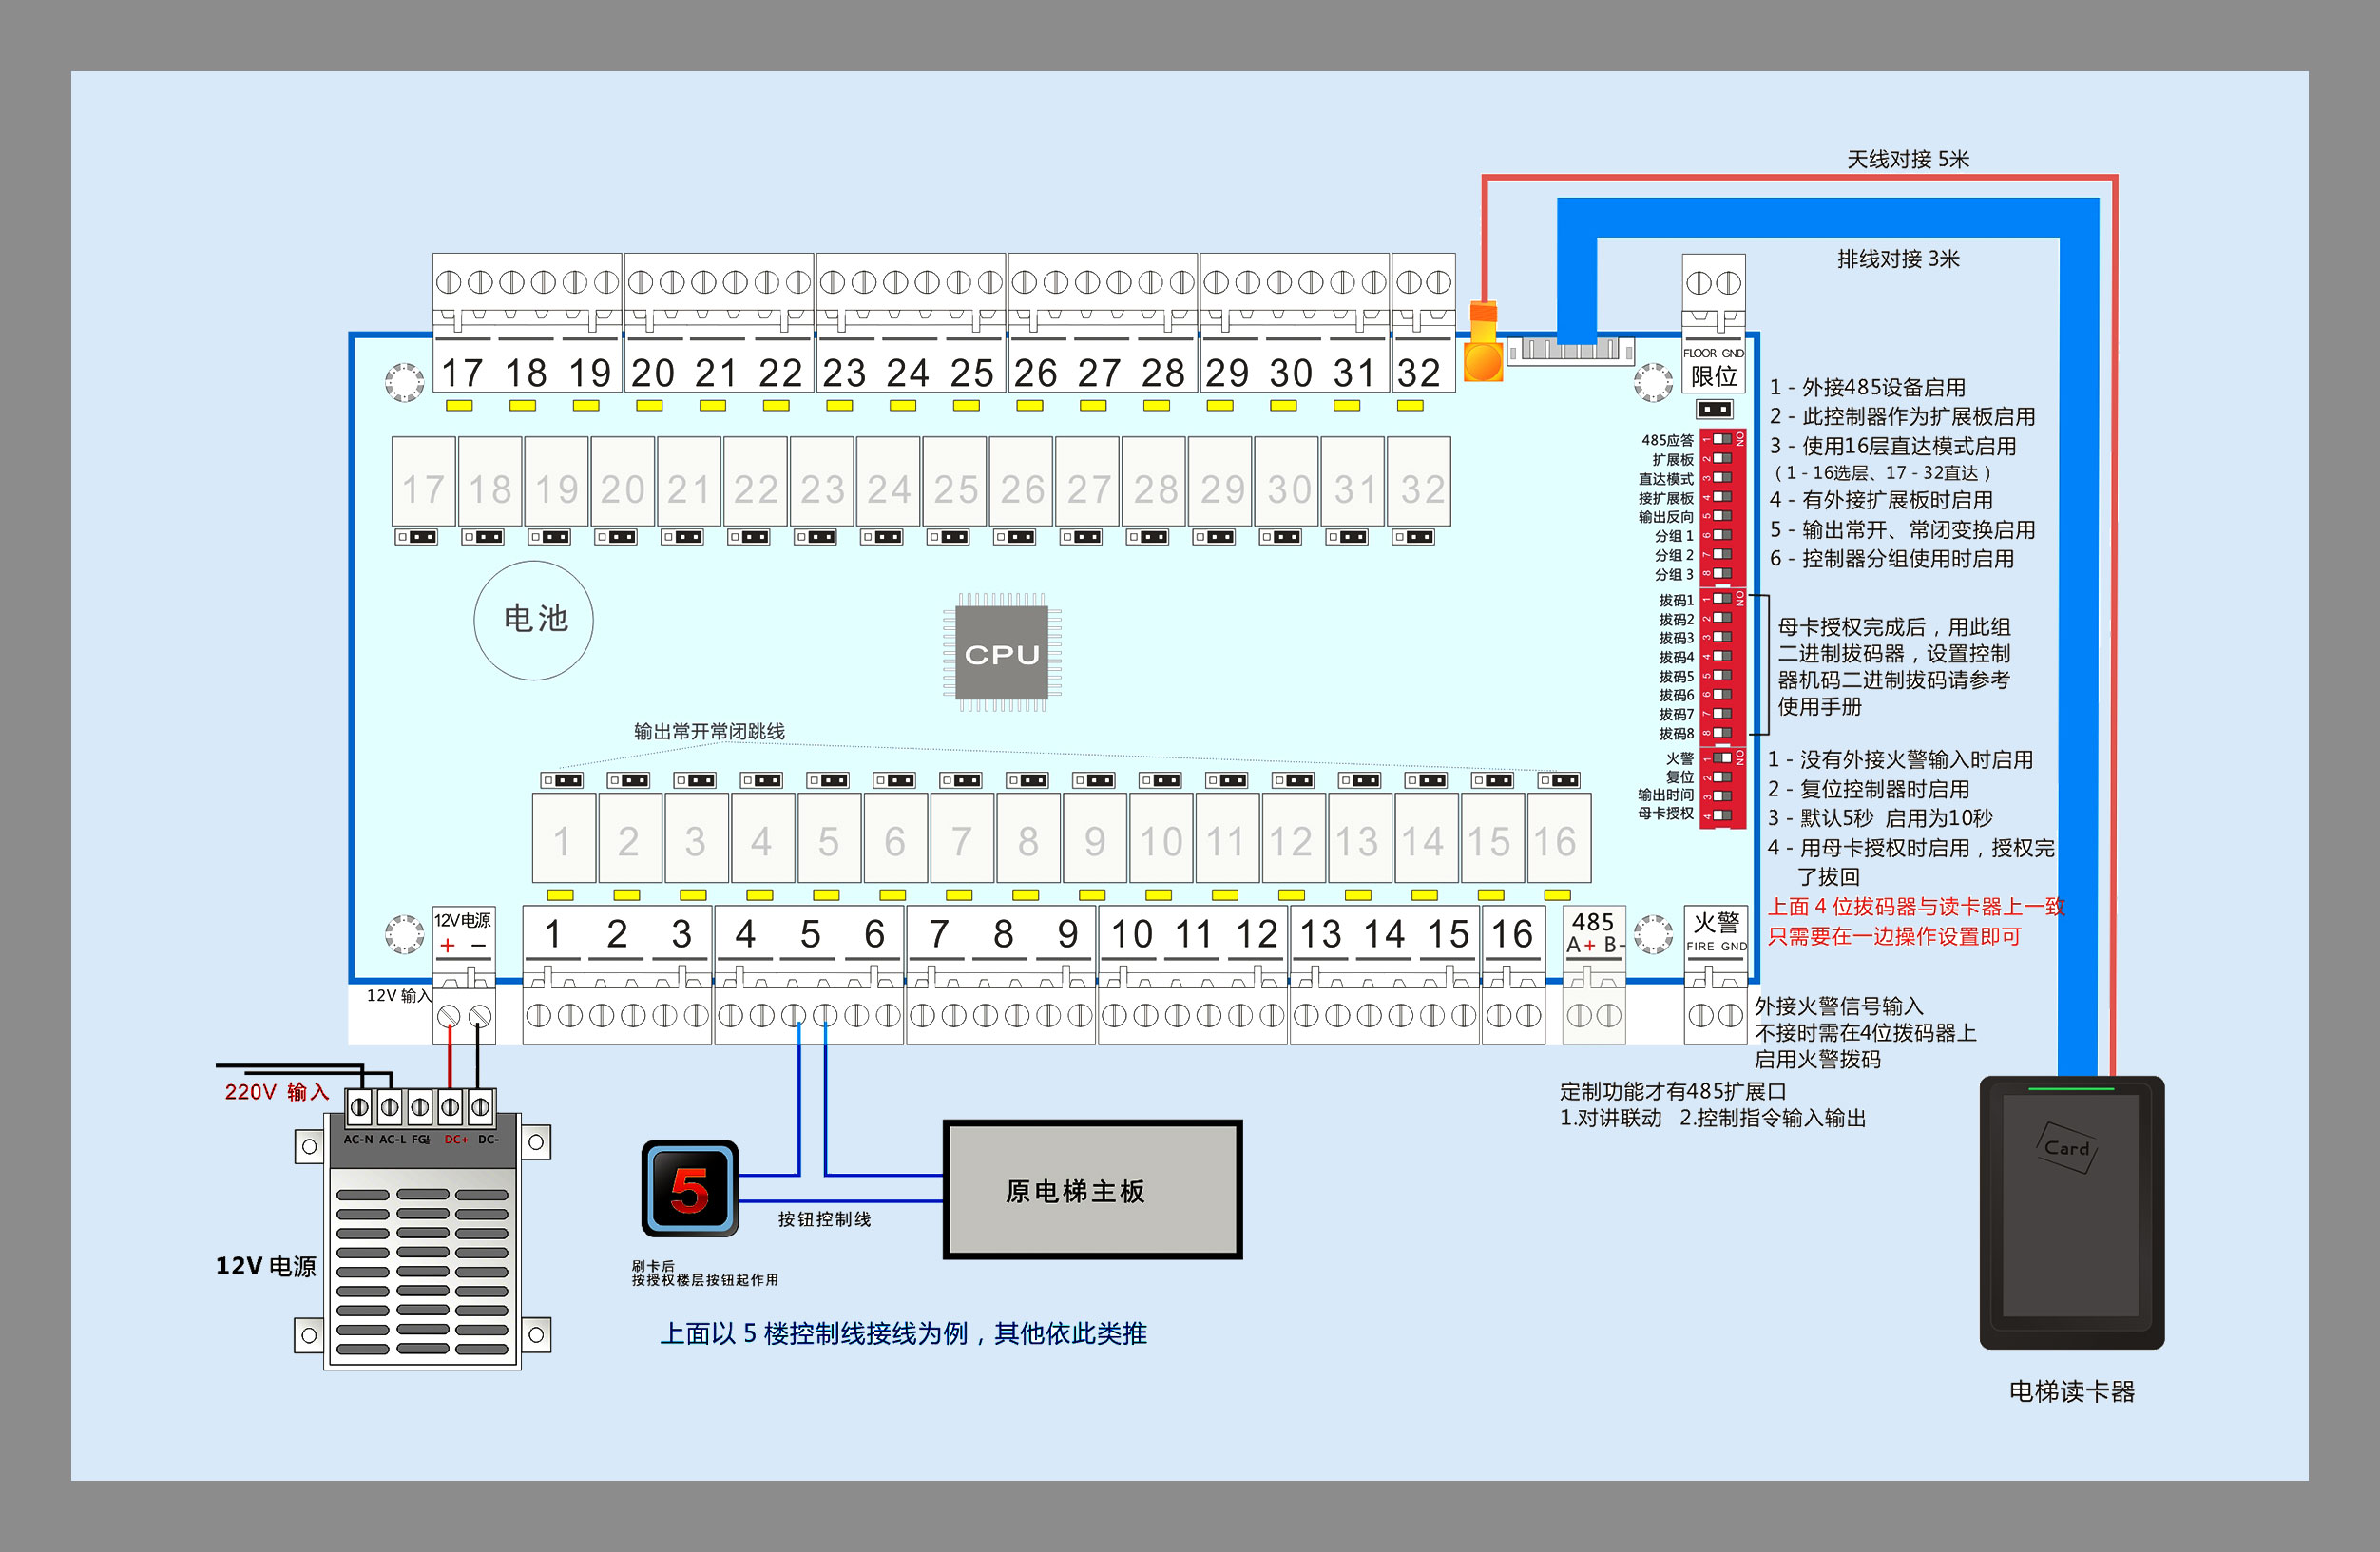The width and height of the screenshot is (2380, 1552).
Task: Toggle the 分组 1 DIP switch
Action: 1722,535
